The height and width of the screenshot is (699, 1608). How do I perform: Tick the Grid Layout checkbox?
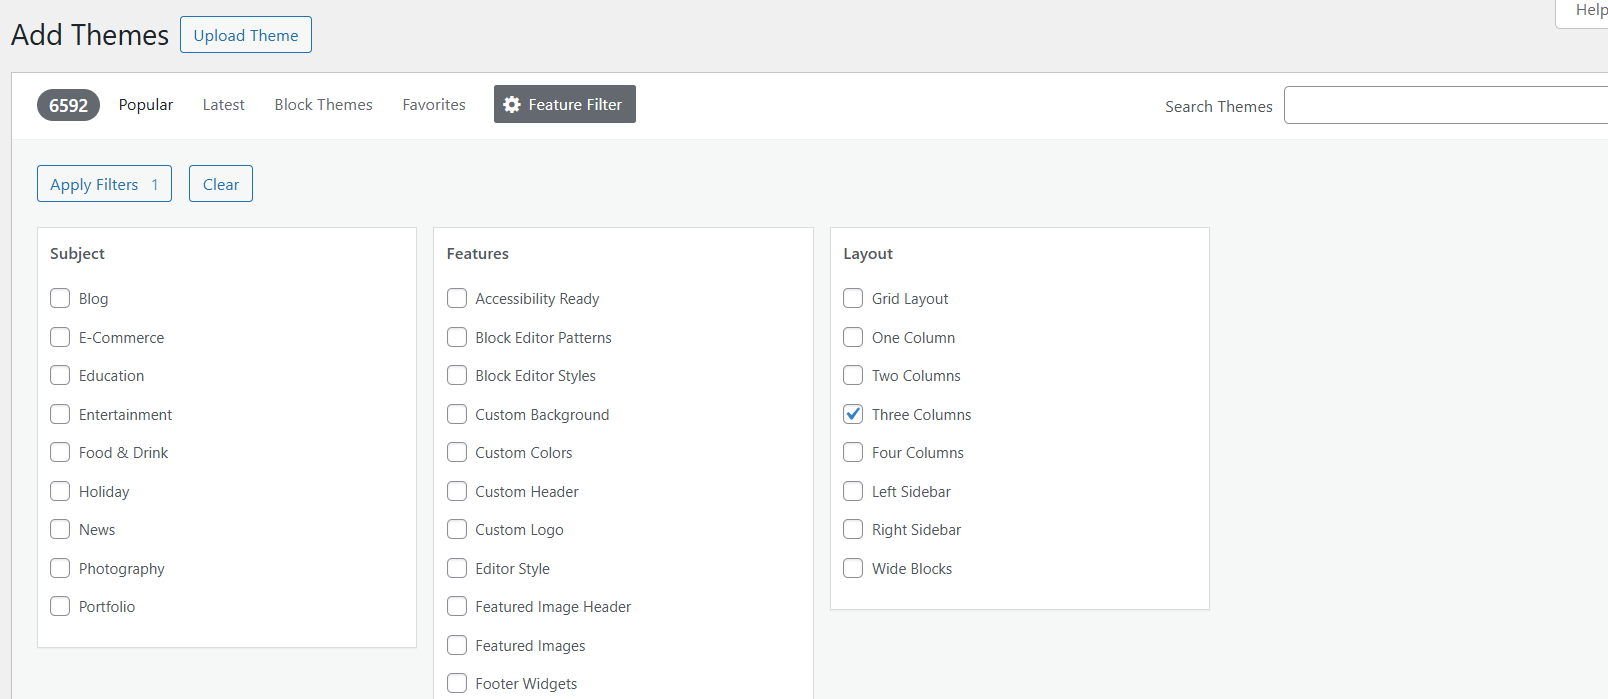(853, 298)
